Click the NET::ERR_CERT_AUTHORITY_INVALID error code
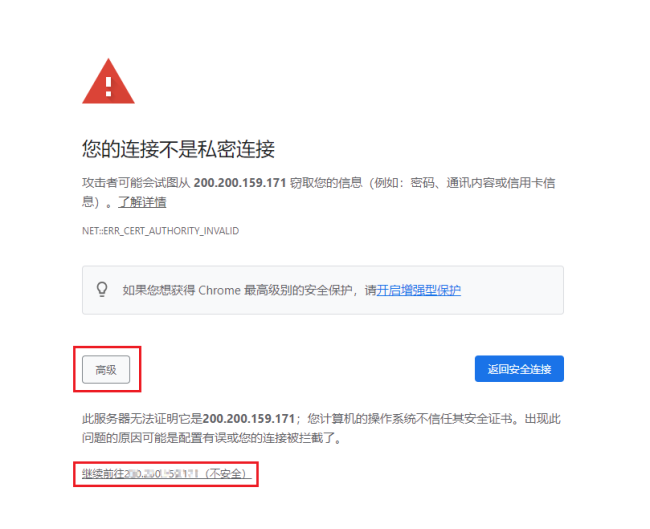Viewport: 650px width, 529px height. (160, 231)
